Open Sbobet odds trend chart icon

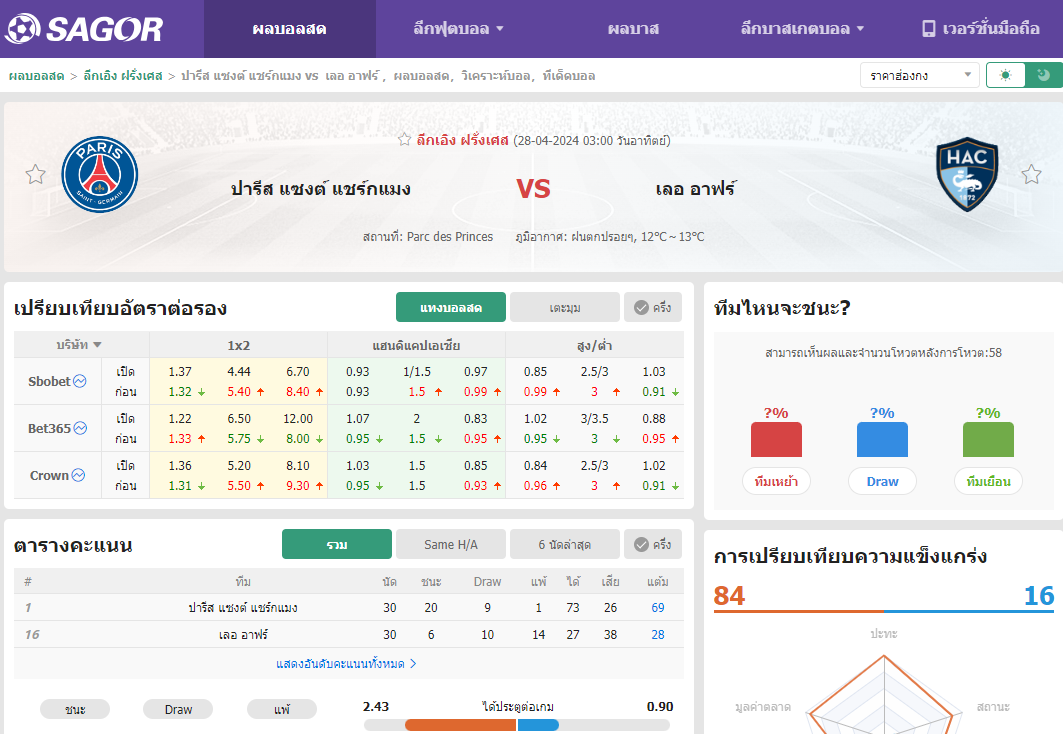(80, 381)
